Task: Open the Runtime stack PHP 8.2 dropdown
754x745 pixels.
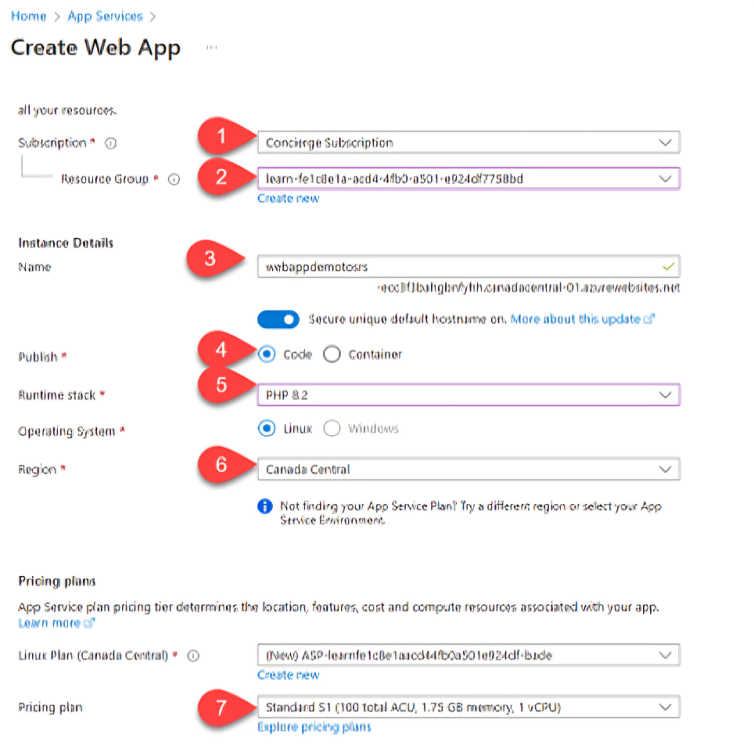Action: tap(468, 395)
